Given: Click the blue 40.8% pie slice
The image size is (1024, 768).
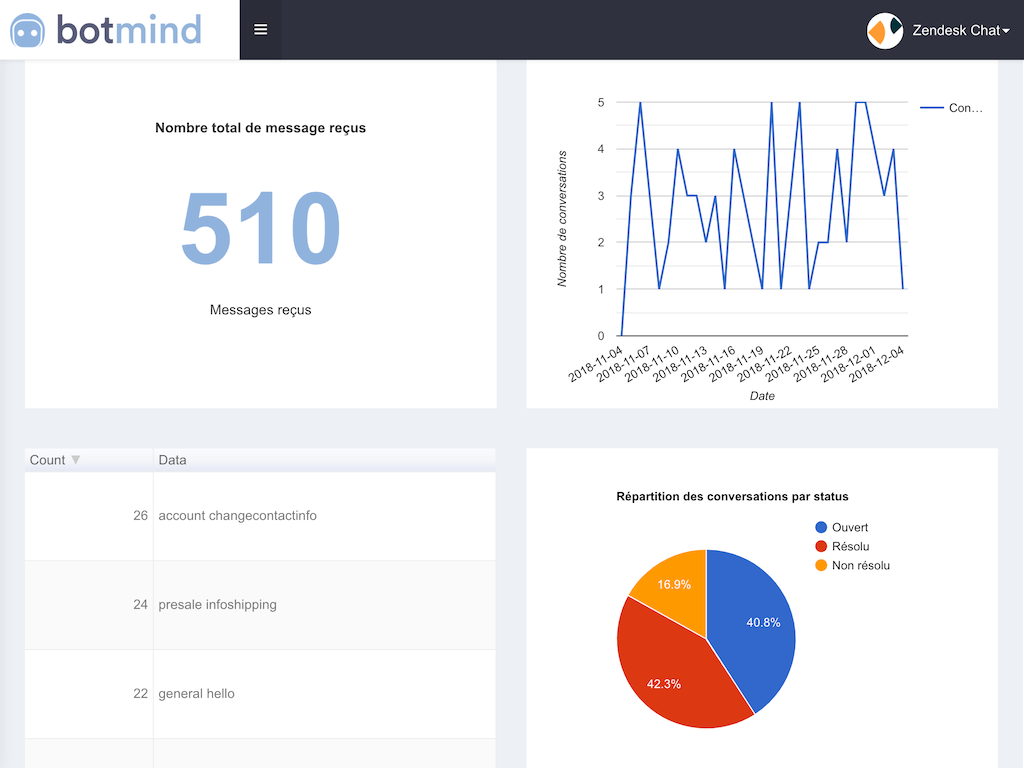Looking at the screenshot, I should (x=755, y=625).
